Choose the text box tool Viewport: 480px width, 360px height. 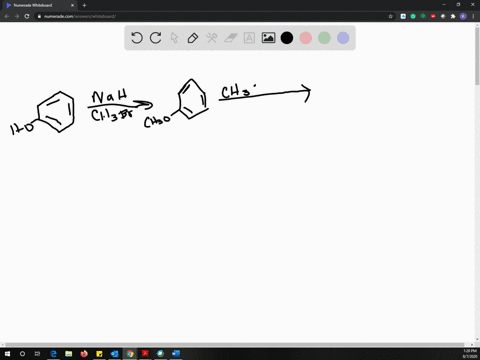pos(249,38)
